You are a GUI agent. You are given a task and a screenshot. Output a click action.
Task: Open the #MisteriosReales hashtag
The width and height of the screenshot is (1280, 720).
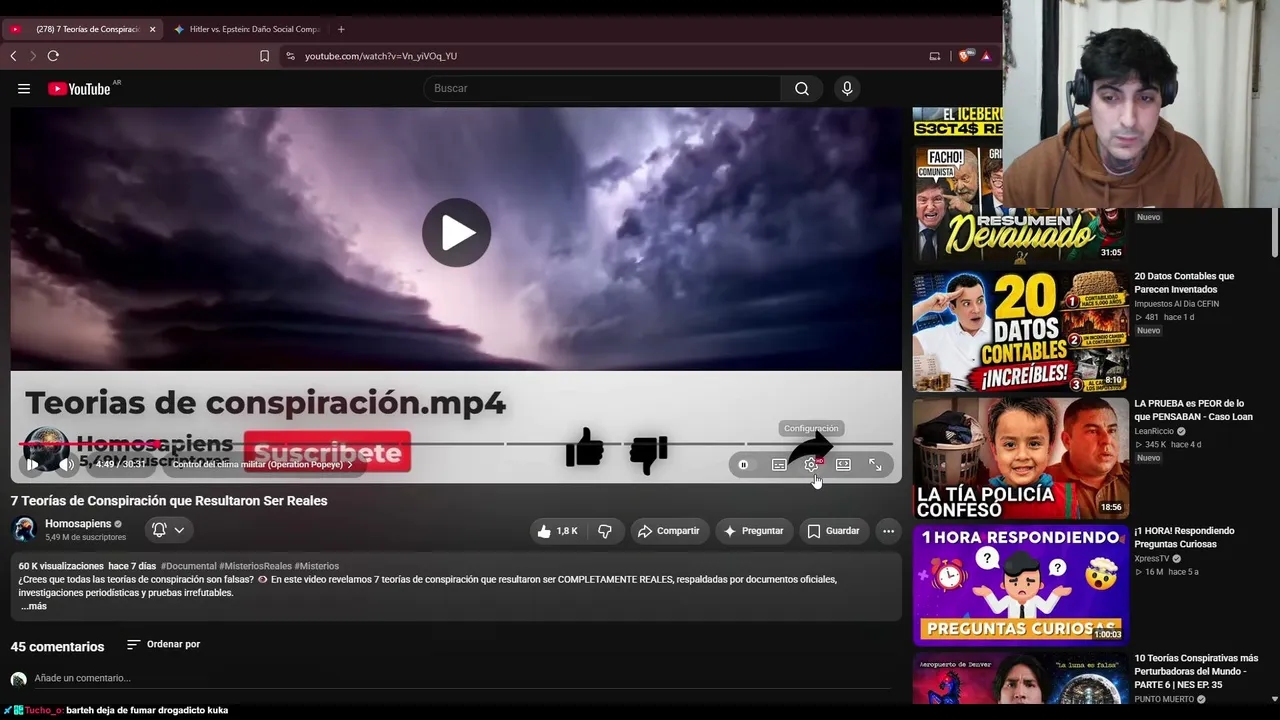click(x=255, y=566)
